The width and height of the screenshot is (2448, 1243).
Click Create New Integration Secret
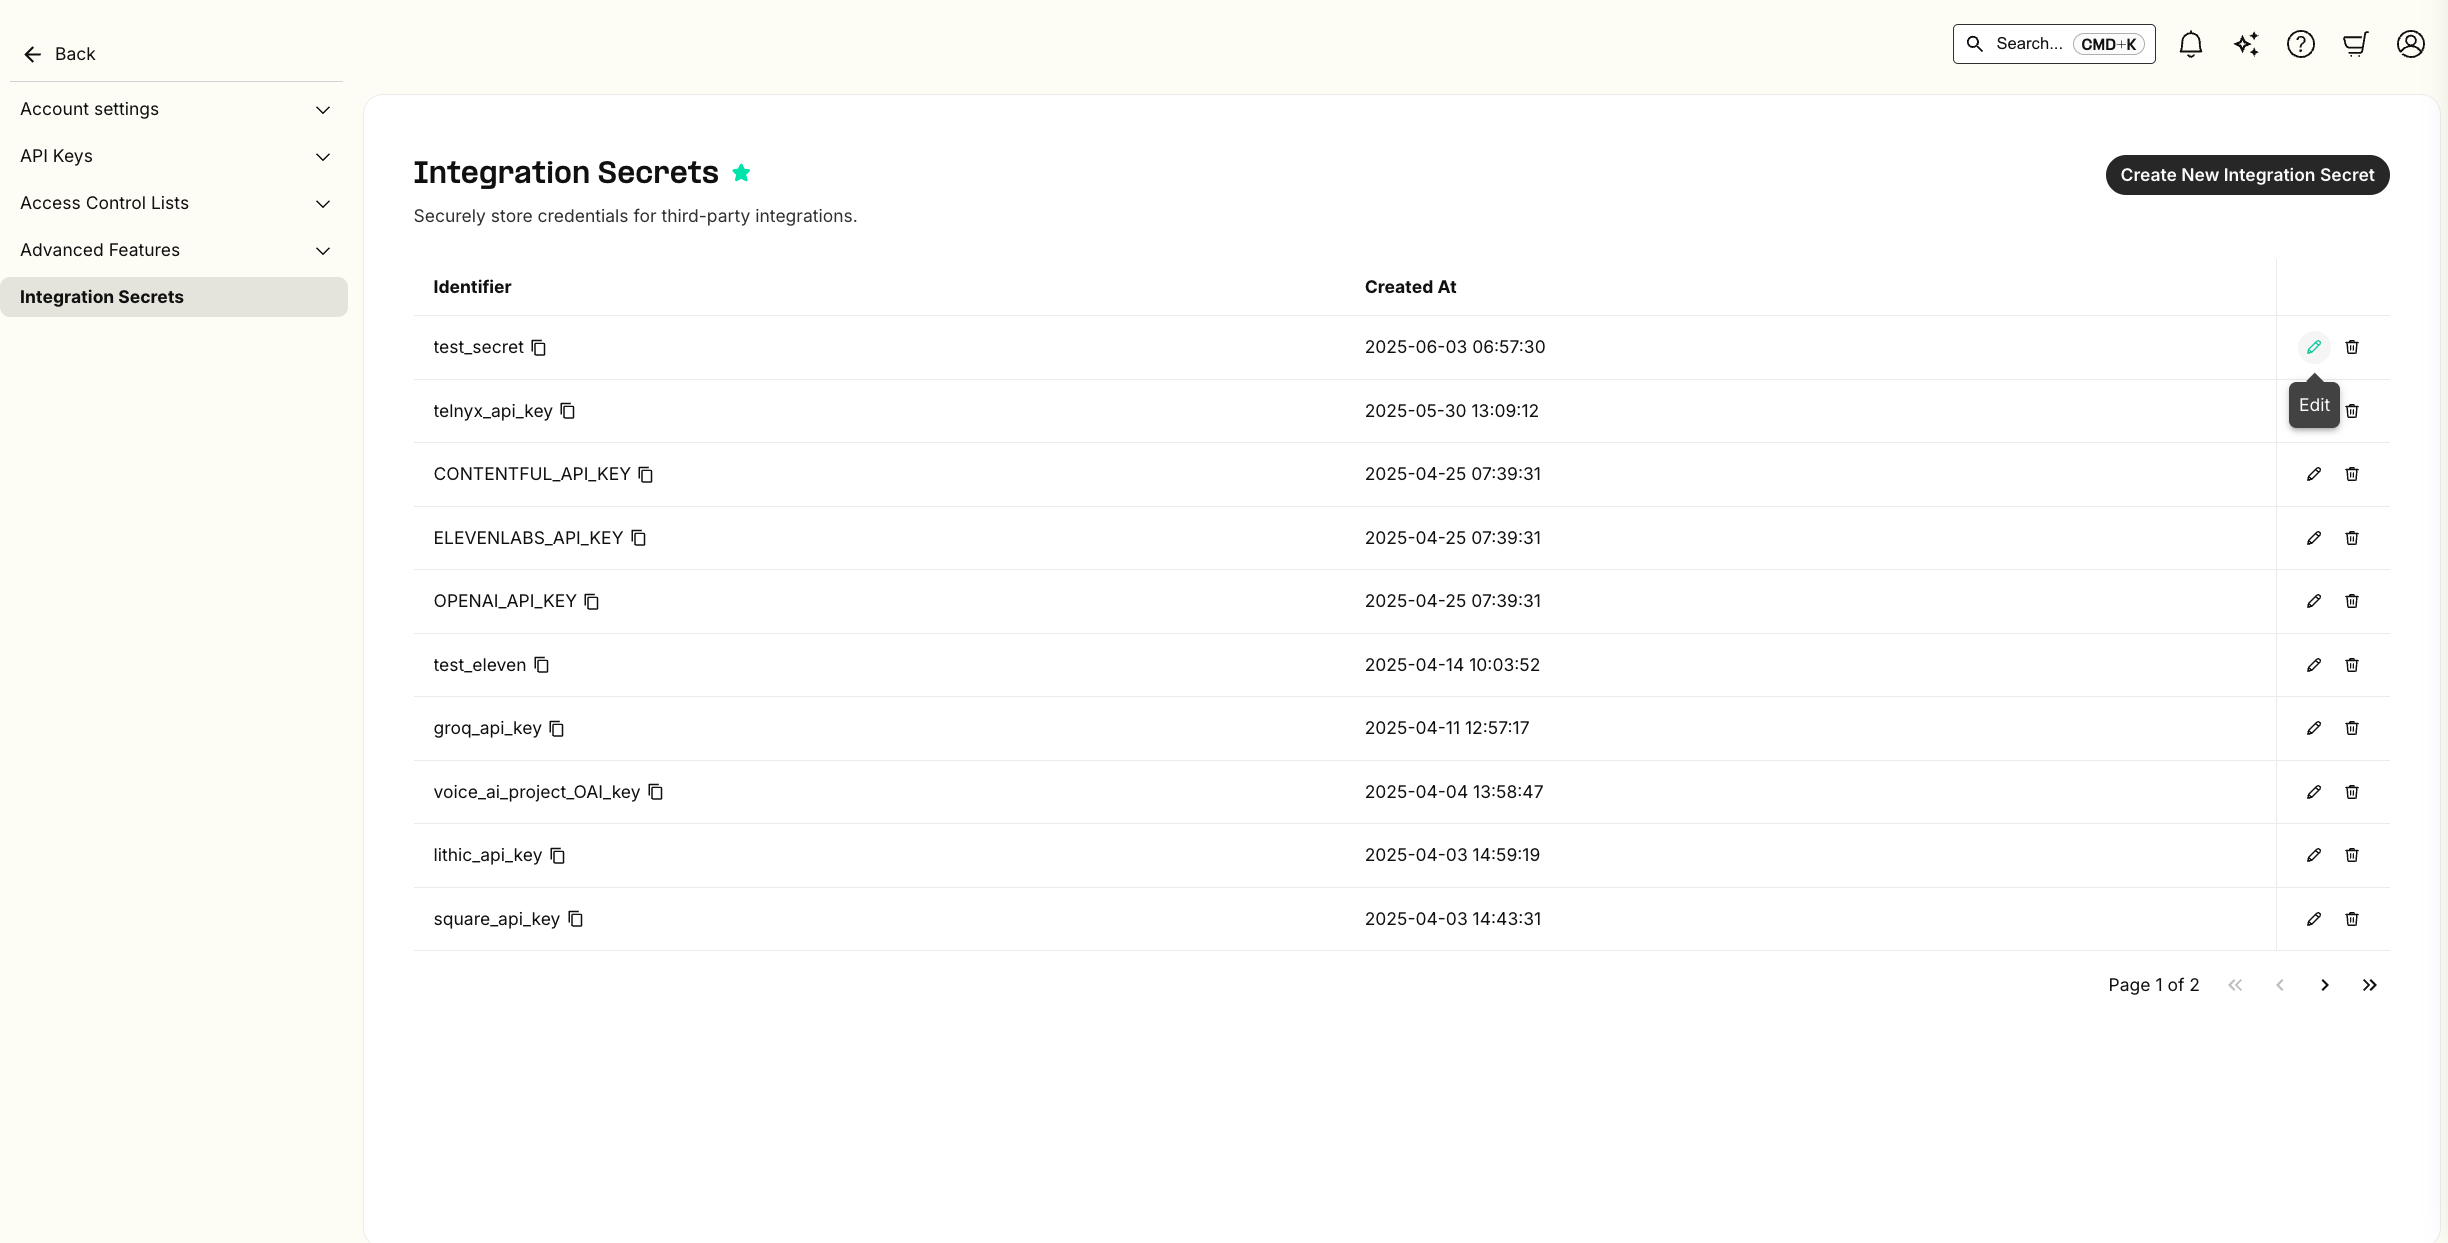[x=2247, y=175]
